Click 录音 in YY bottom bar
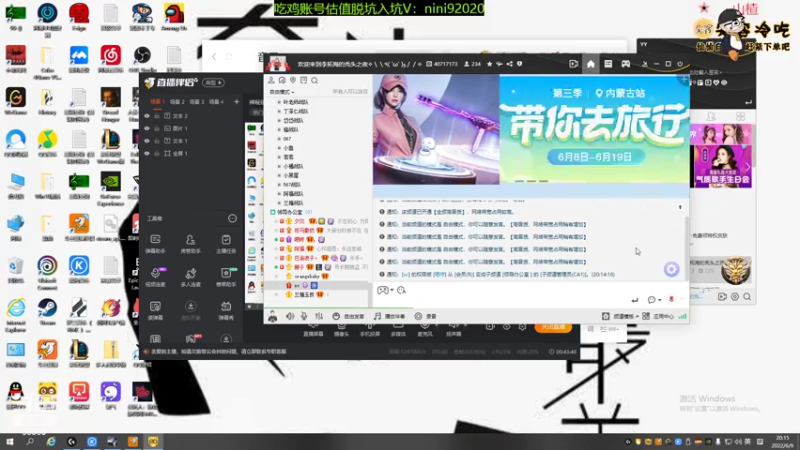800x450 pixels. (x=426, y=316)
